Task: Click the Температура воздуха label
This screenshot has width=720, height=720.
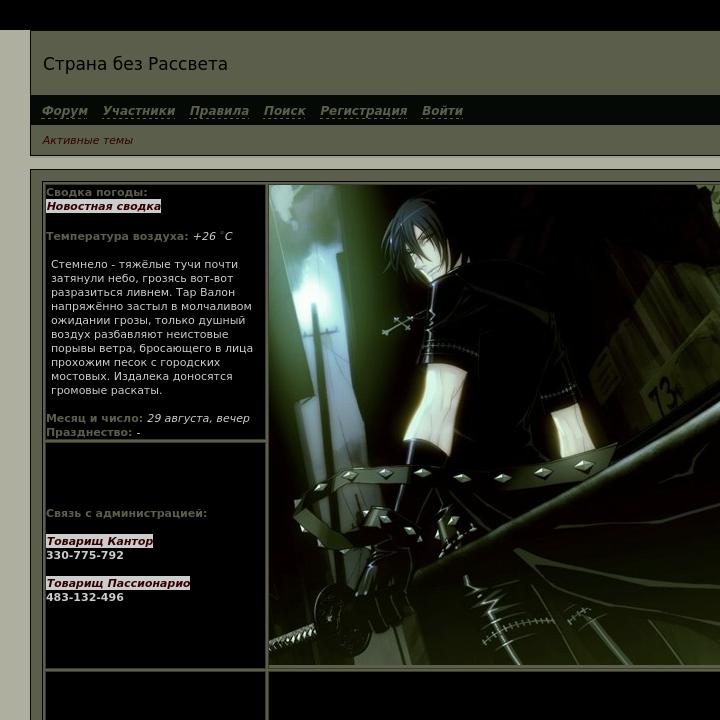Action: (117, 236)
